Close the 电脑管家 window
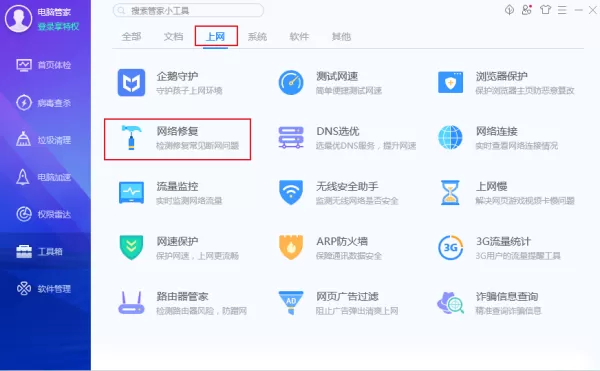Image resolution: width=600 pixels, height=371 pixels. coord(593,10)
